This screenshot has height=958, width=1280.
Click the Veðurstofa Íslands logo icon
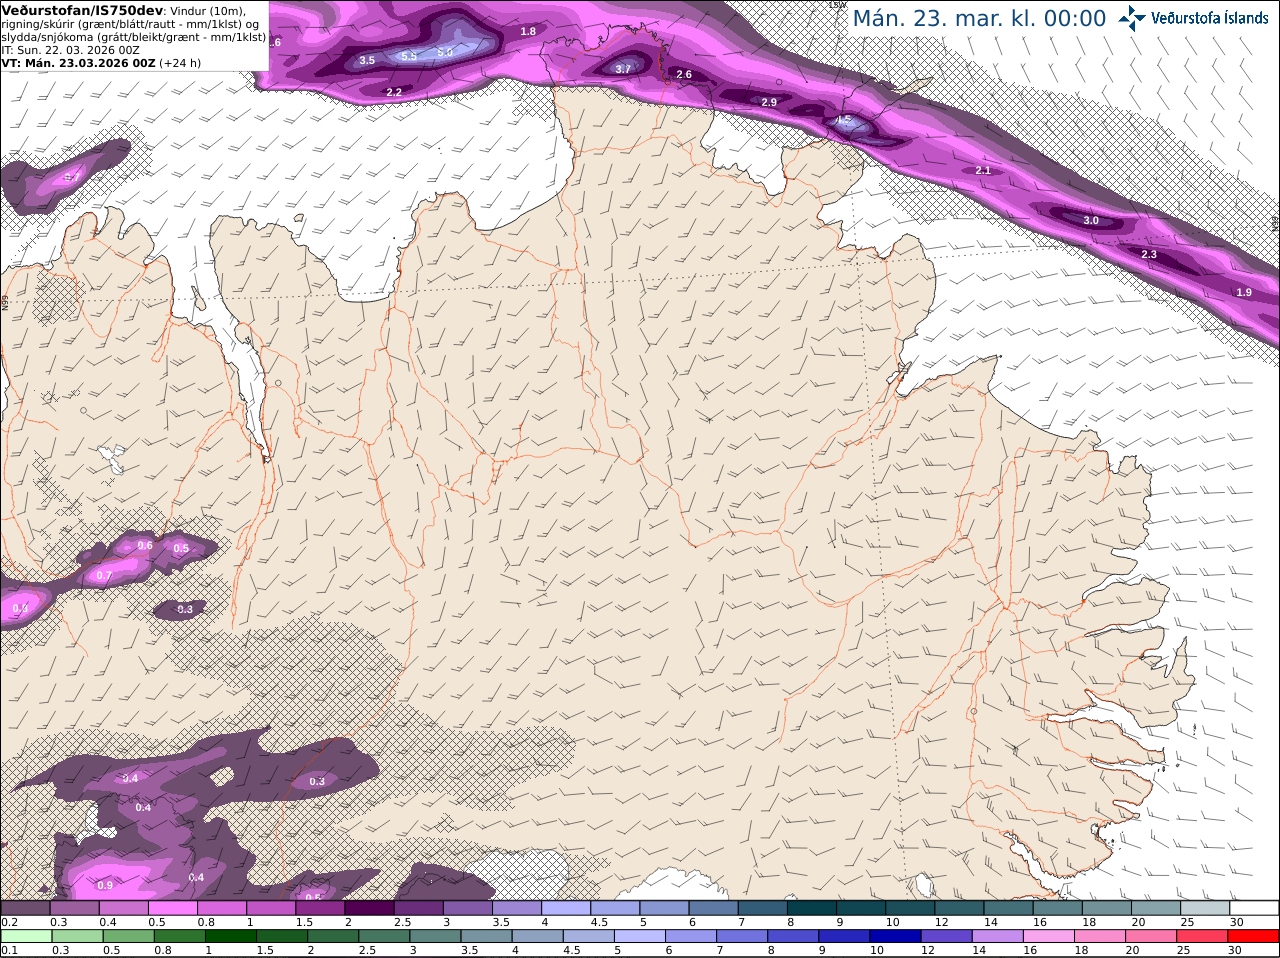(x=1132, y=17)
